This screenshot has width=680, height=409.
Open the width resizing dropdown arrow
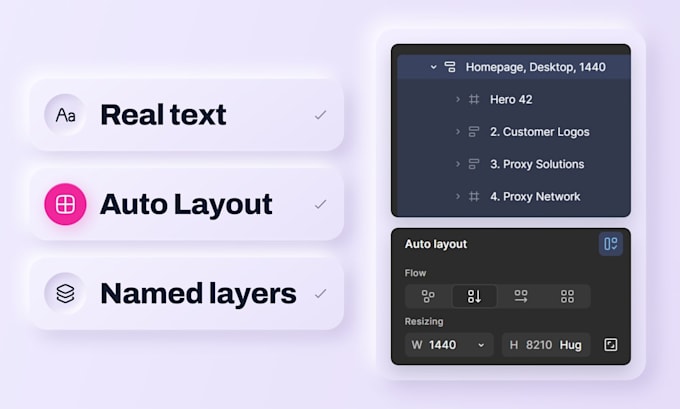tap(481, 345)
